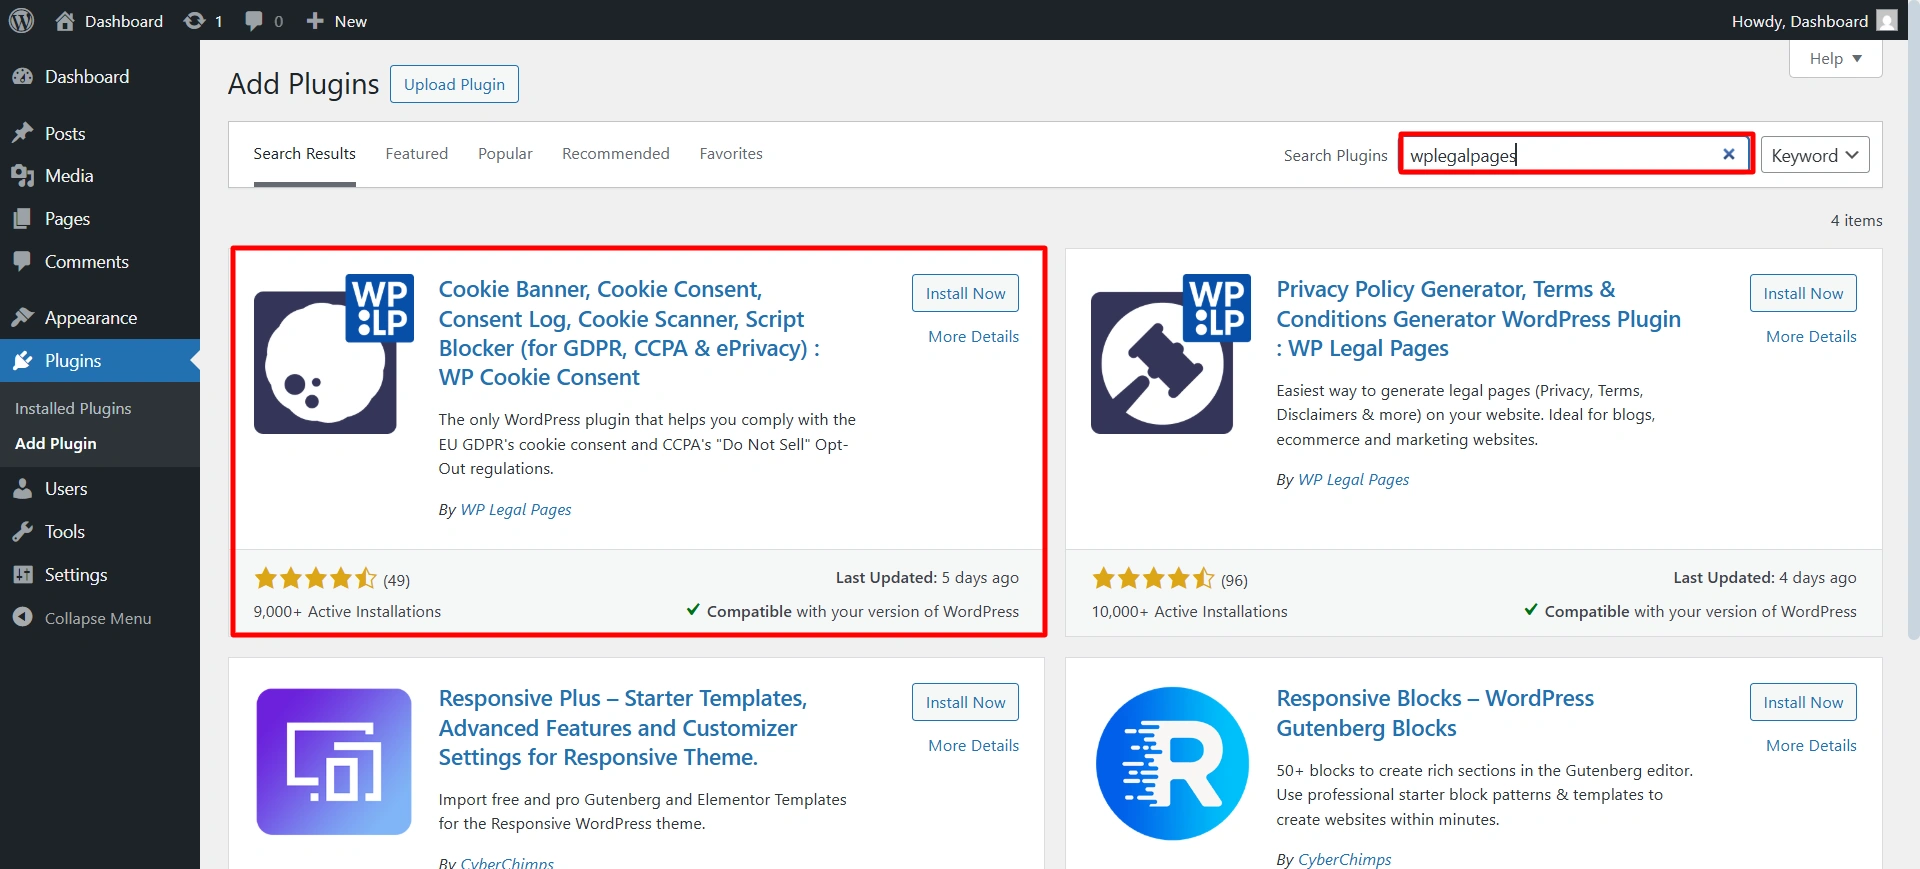Click the Pages icon in the sidebar
Viewport: 1920px width, 869px height.
(x=23, y=219)
